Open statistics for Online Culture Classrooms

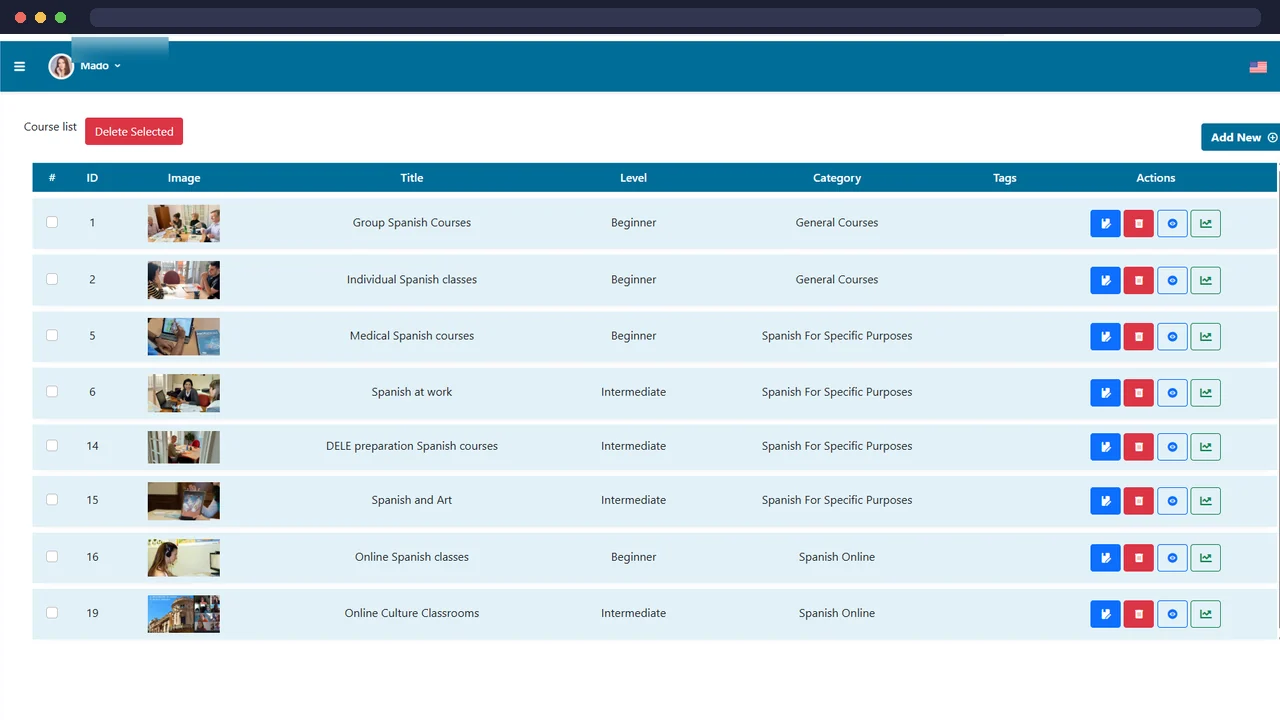pos(1206,614)
